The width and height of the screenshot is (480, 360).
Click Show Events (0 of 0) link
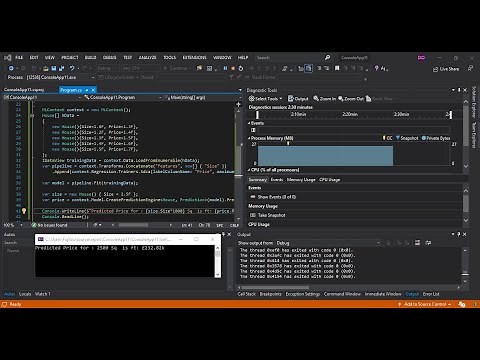[x=277, y=197]
